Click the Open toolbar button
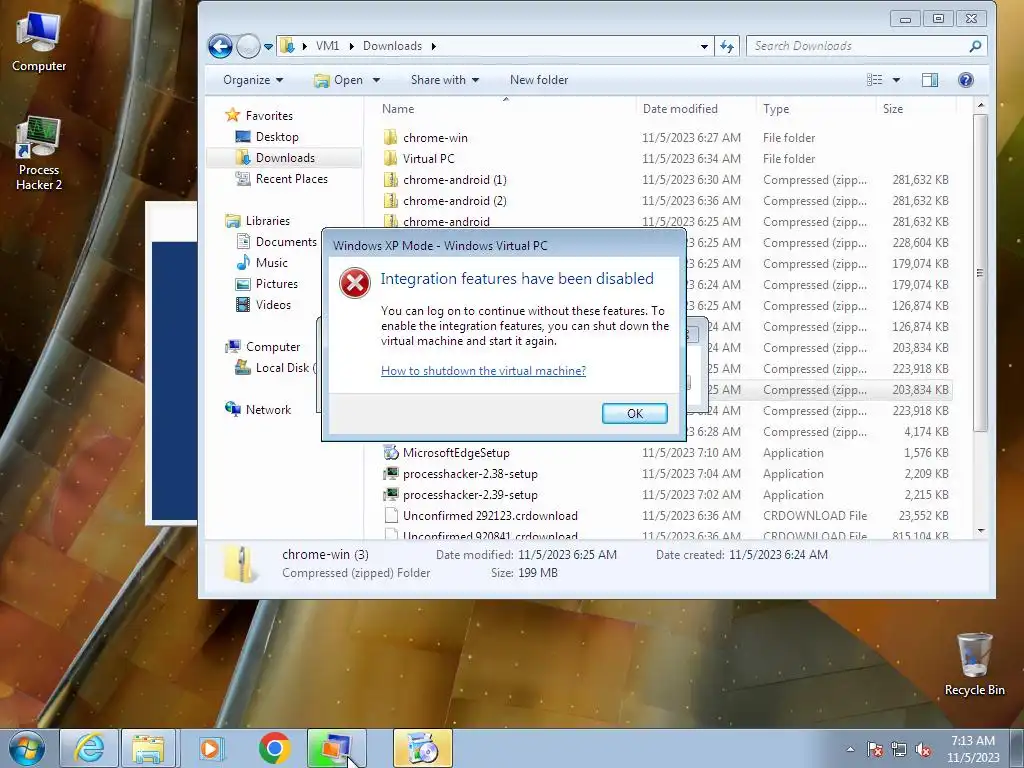1024x768 pixels. click(340, 80)
